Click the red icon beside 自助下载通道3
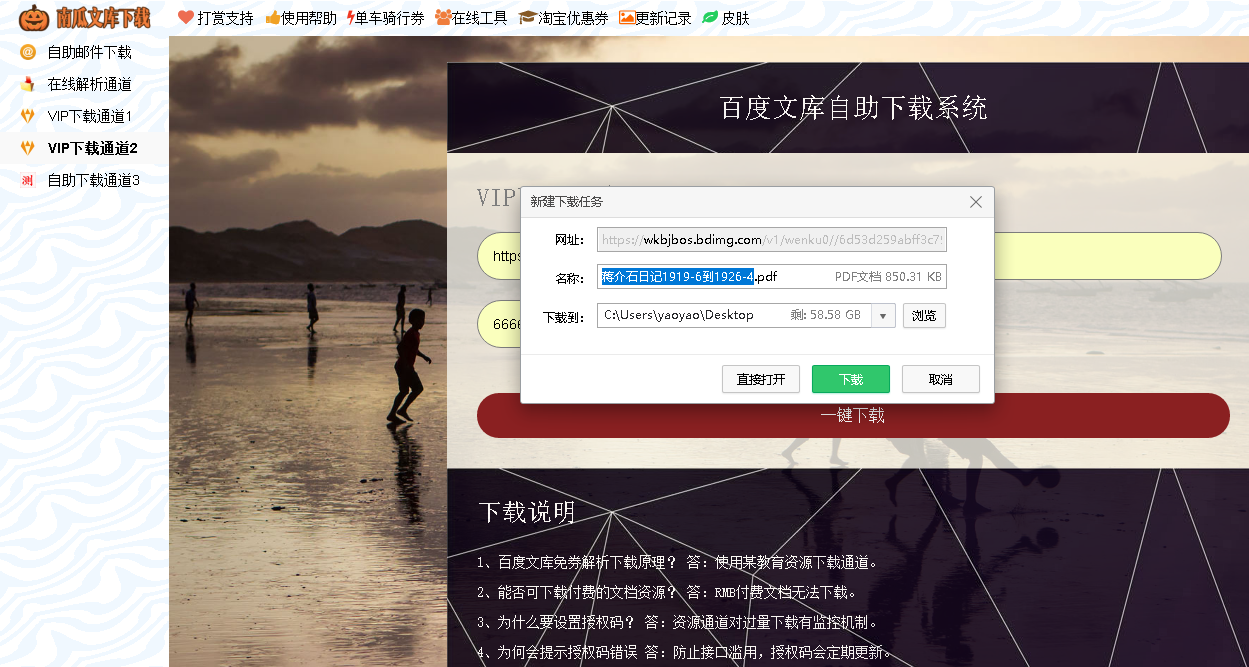The image size is (1249, 667). click(28, 180)
